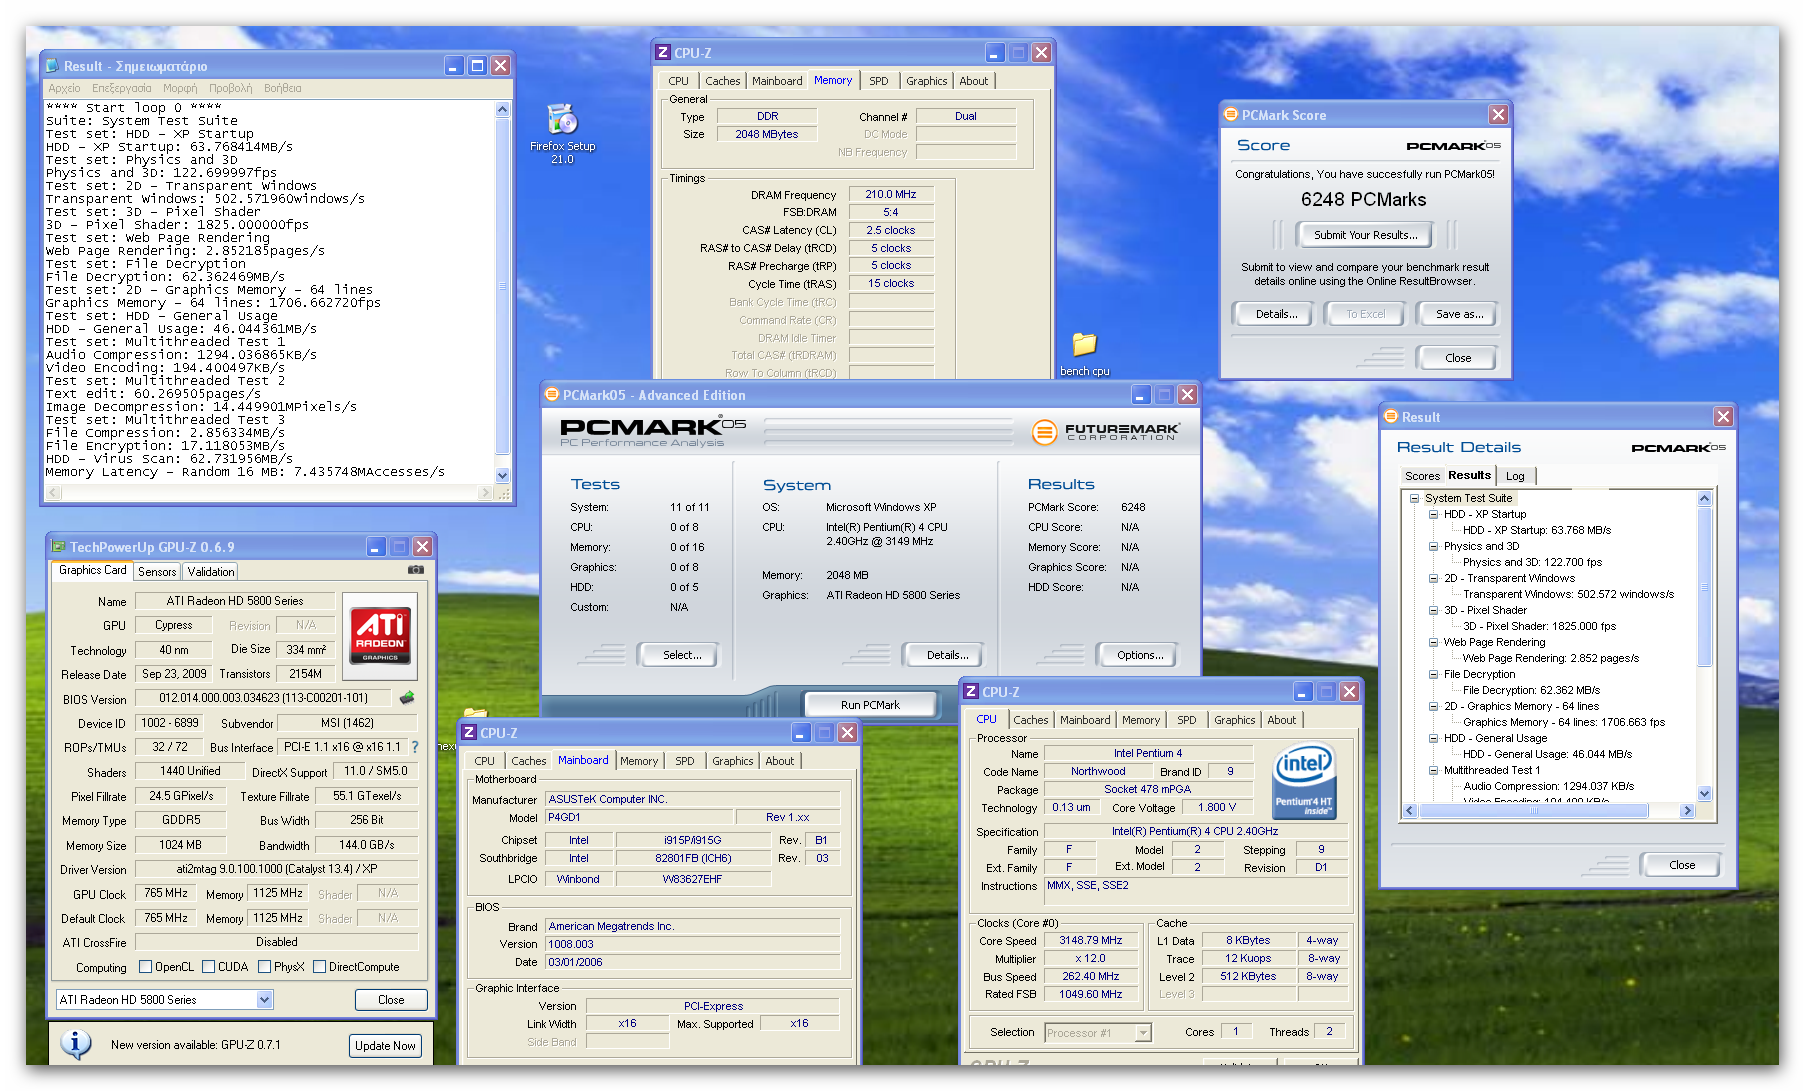
Task: Click the PCMark Score window title icon
Action: pos(1232,115)
